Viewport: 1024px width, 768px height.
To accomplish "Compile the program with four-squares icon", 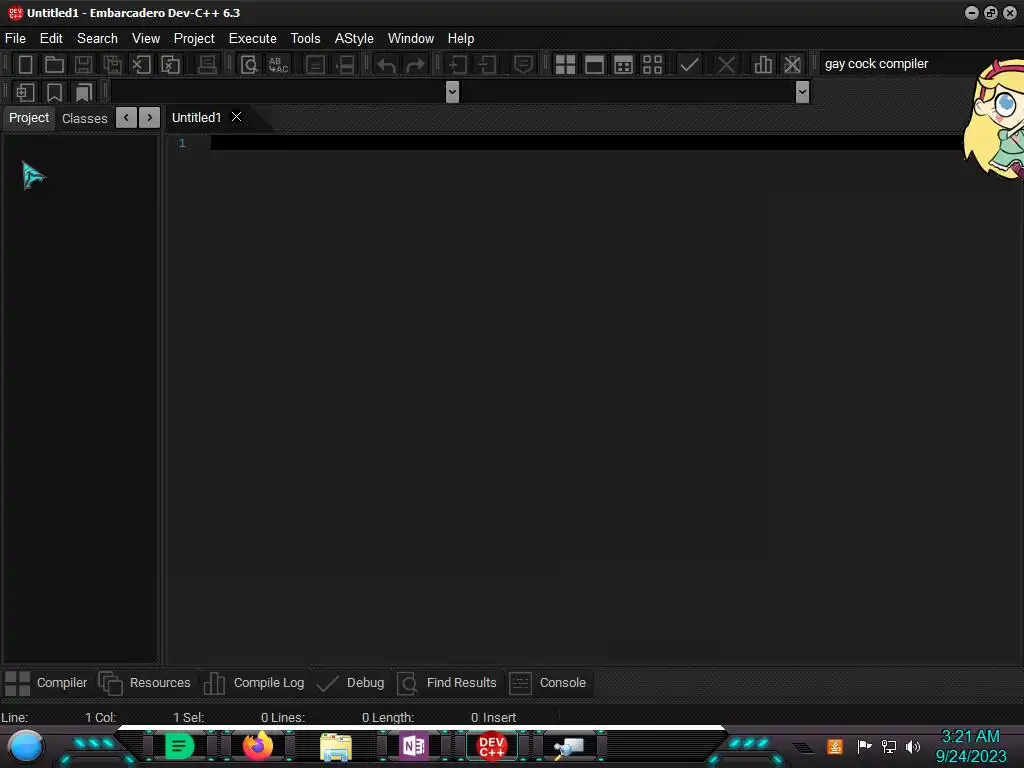I will (565, 64).
